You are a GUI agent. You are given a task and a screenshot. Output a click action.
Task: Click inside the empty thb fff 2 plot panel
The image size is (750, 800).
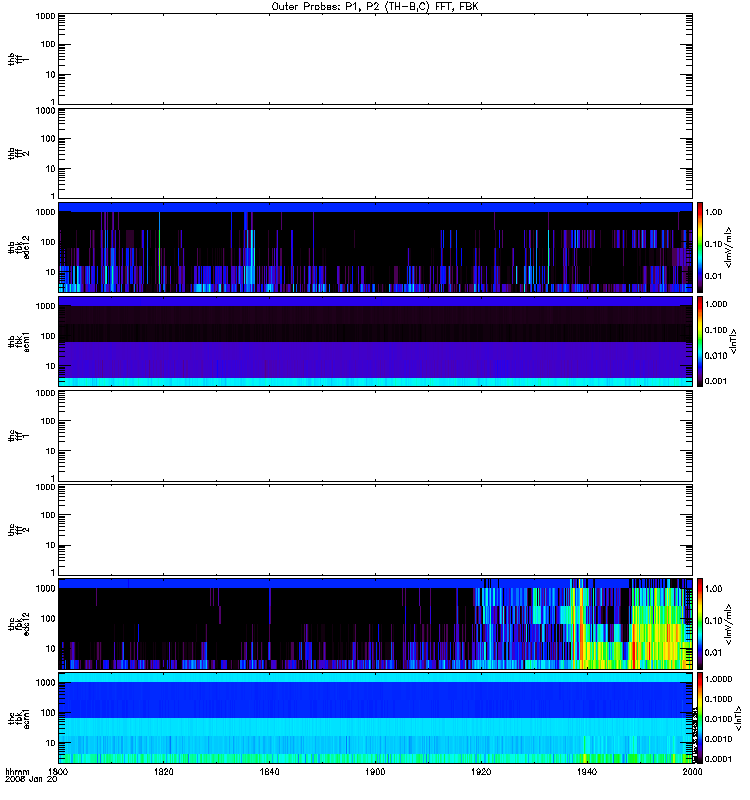[x=375, y=153]
